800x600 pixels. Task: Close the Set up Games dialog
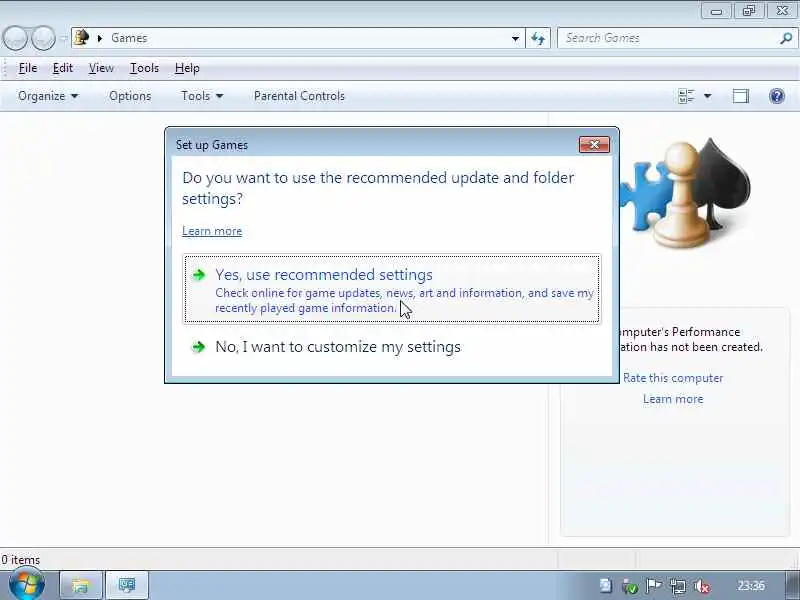pyautogui.click(x=594, y=145)
